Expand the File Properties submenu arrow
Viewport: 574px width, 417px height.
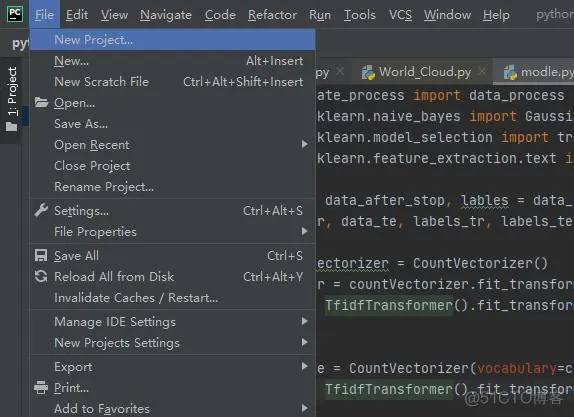(x=305, y=231)
